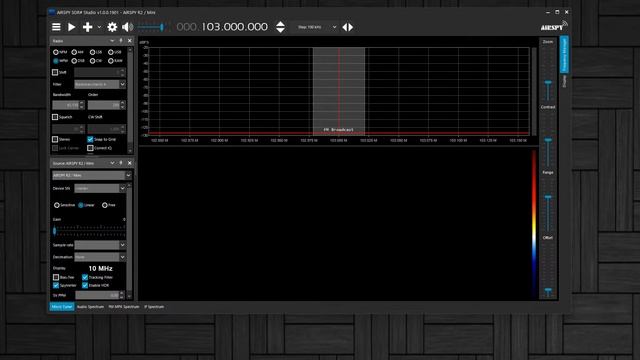Click the AIRSPY logo
This screenshot has height=360, width=640.
coord(554,27)
